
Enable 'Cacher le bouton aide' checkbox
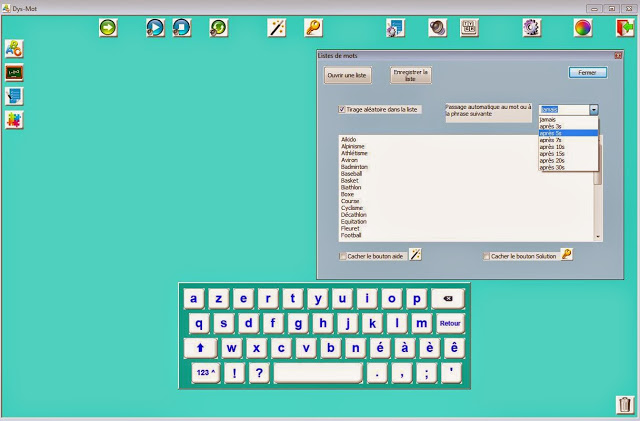click(x=344, y=256)
